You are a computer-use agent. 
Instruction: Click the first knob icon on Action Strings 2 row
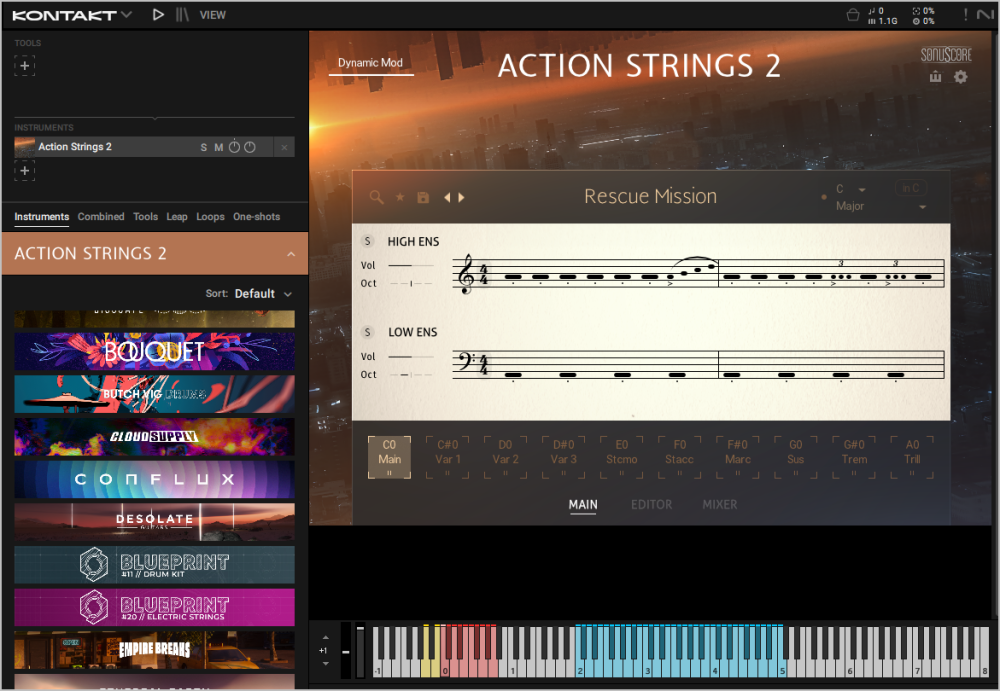pos(234,147)
